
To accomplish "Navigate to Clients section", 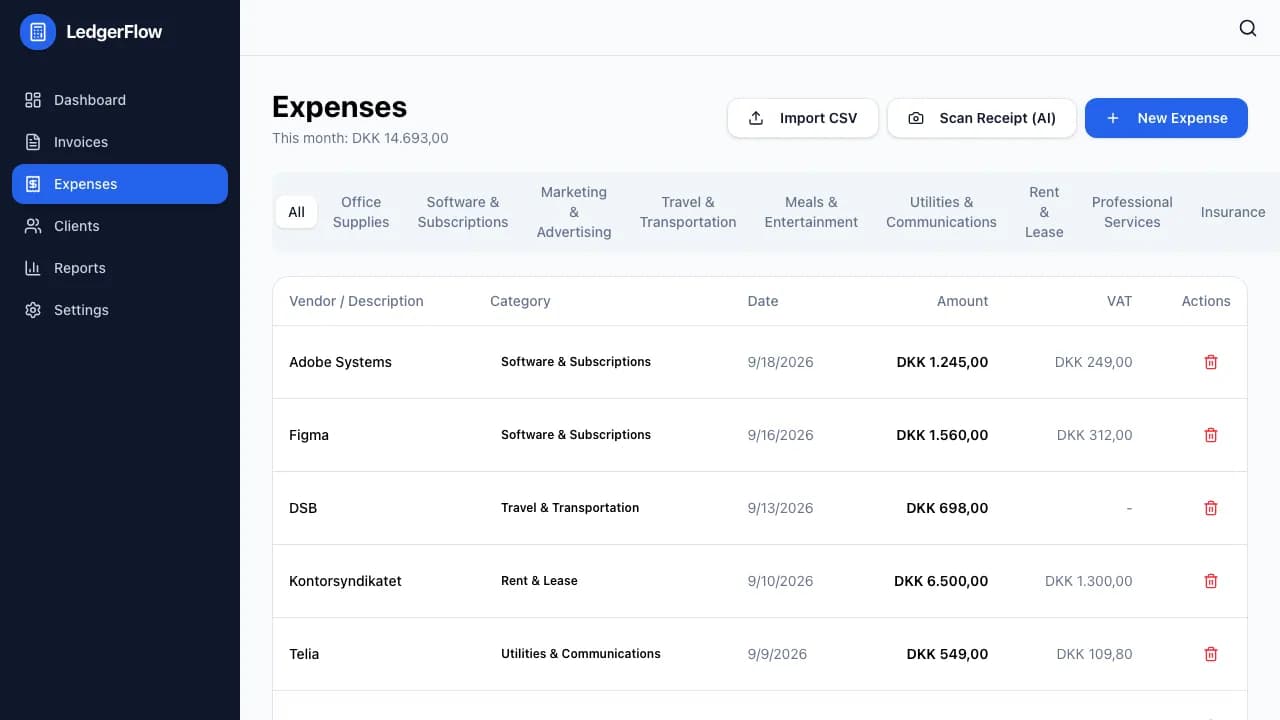I will coord(120,226).
